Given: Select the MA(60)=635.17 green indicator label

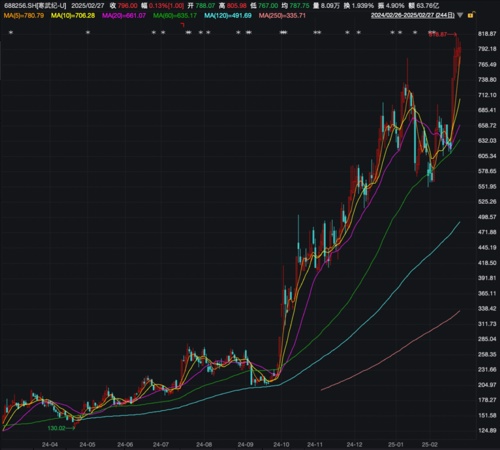Looking at the screenshot, I should click(175, 15).
